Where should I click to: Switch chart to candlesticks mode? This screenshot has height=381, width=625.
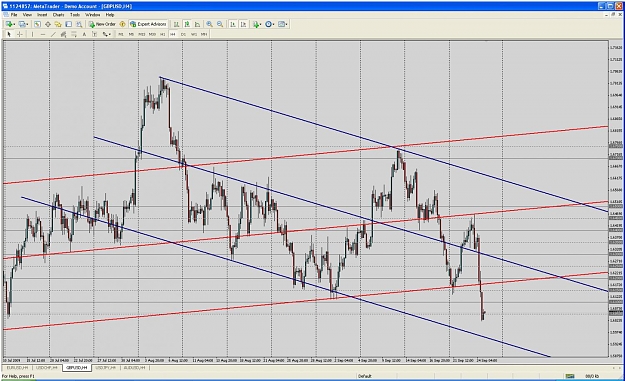(x=187, y=24)
